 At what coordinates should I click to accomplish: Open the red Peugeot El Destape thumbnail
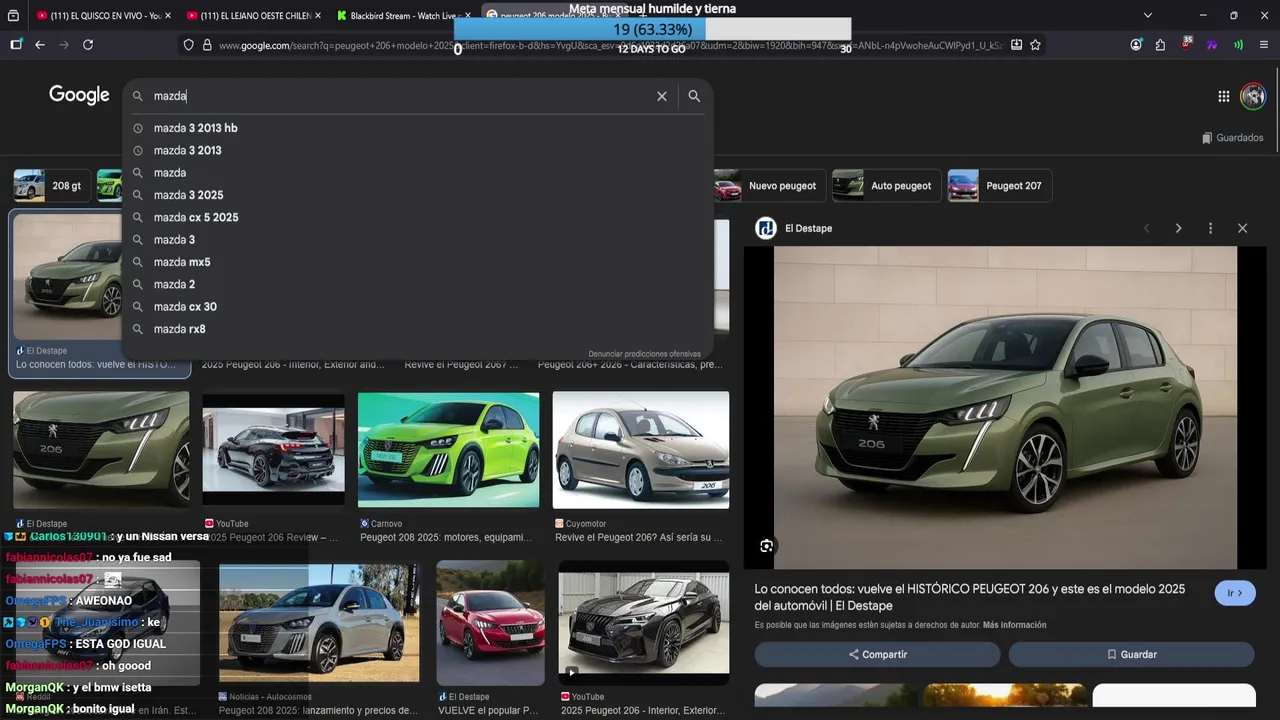pos(491,621)
